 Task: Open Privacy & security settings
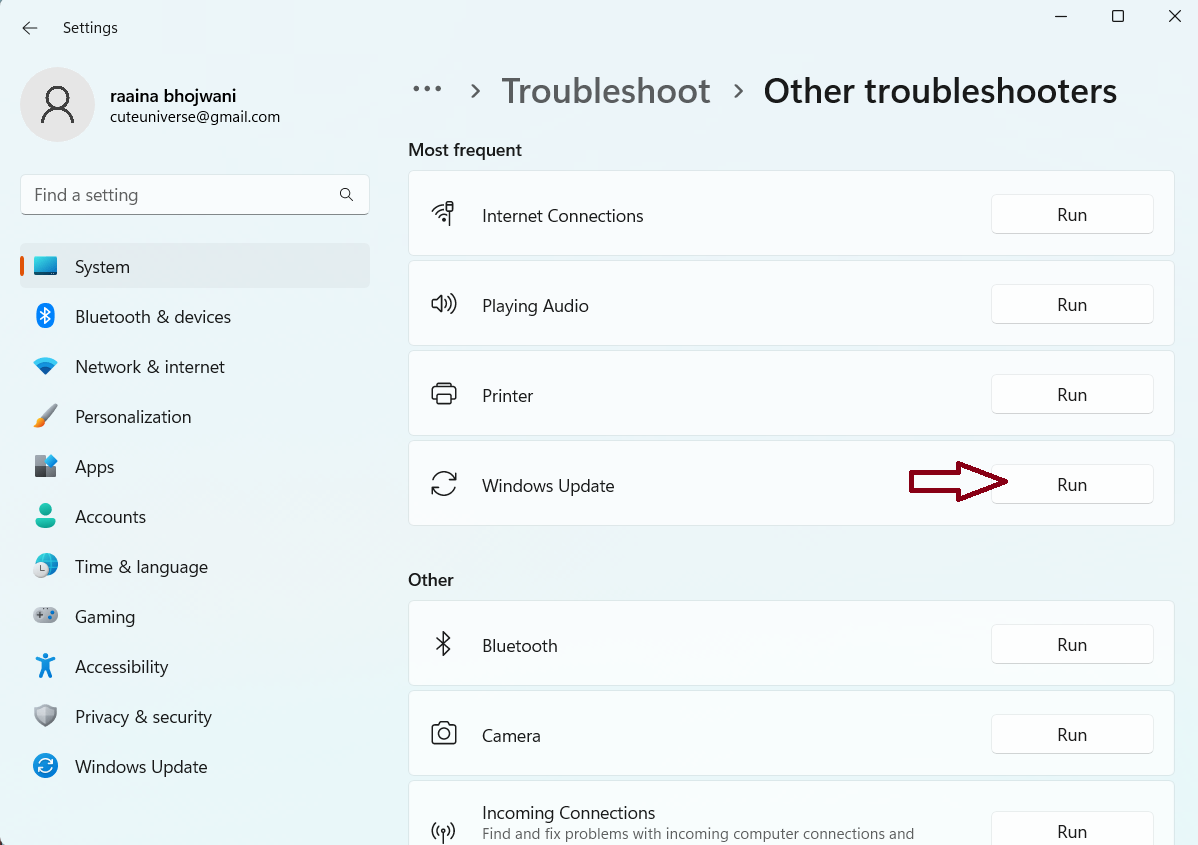[143, 717]
